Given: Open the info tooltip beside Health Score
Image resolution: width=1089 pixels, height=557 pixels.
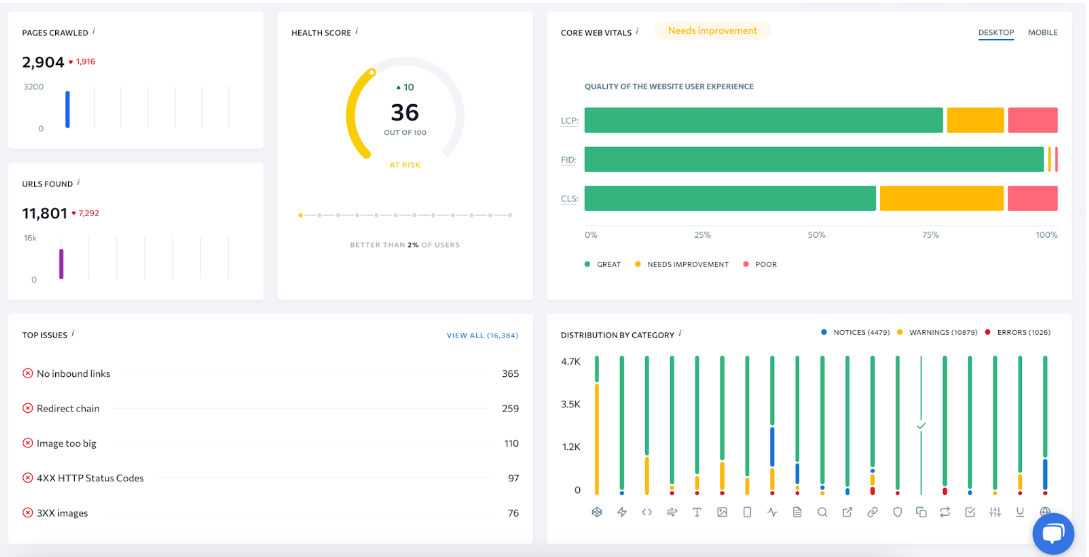Looking at the screenshot, I should pos(357,31).
